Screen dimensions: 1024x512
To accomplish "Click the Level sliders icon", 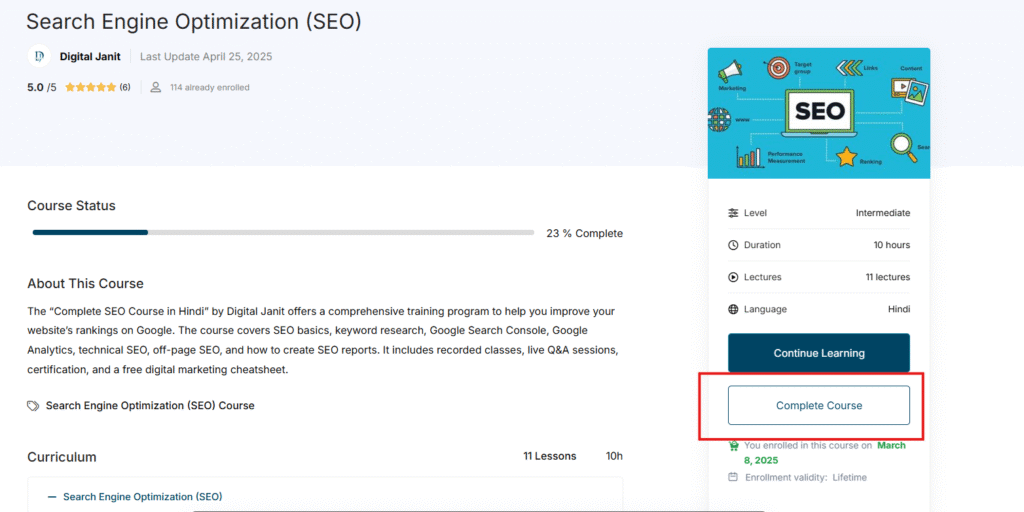I will click(x=734, y=213).
